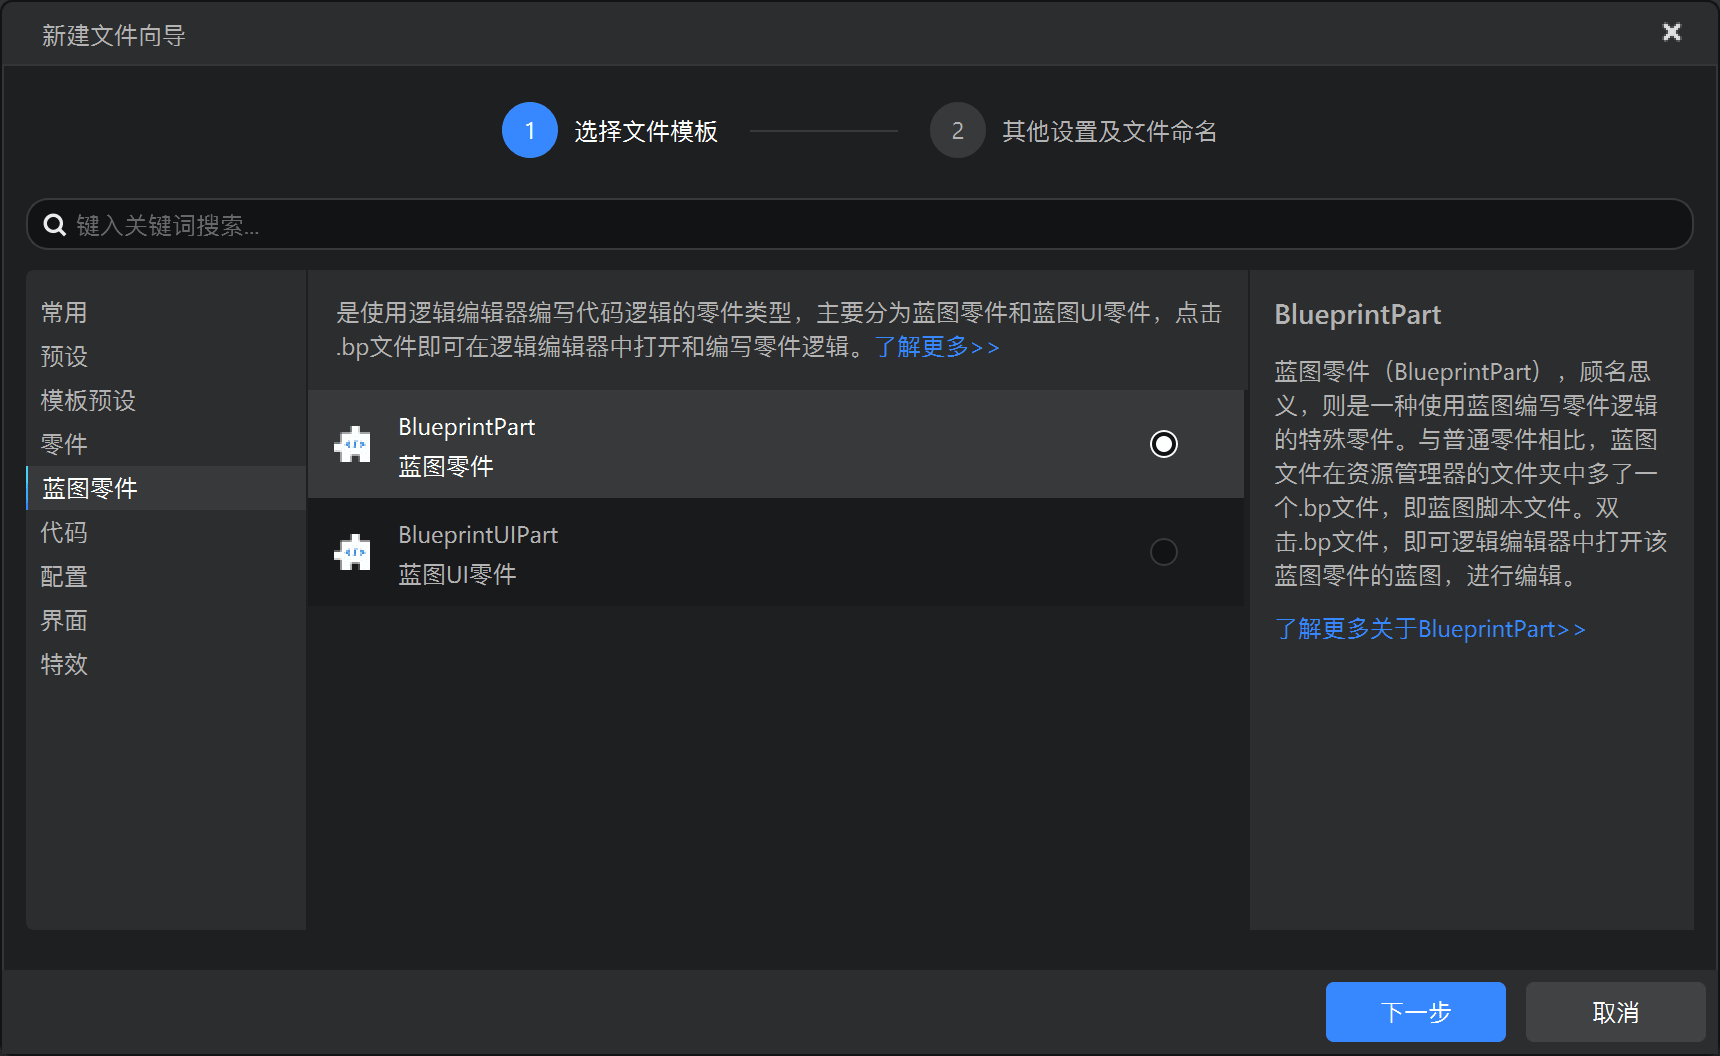Viewport: 1720px width, 1056px height.
Task: Open the 代码 category
Action: [64, 533]
